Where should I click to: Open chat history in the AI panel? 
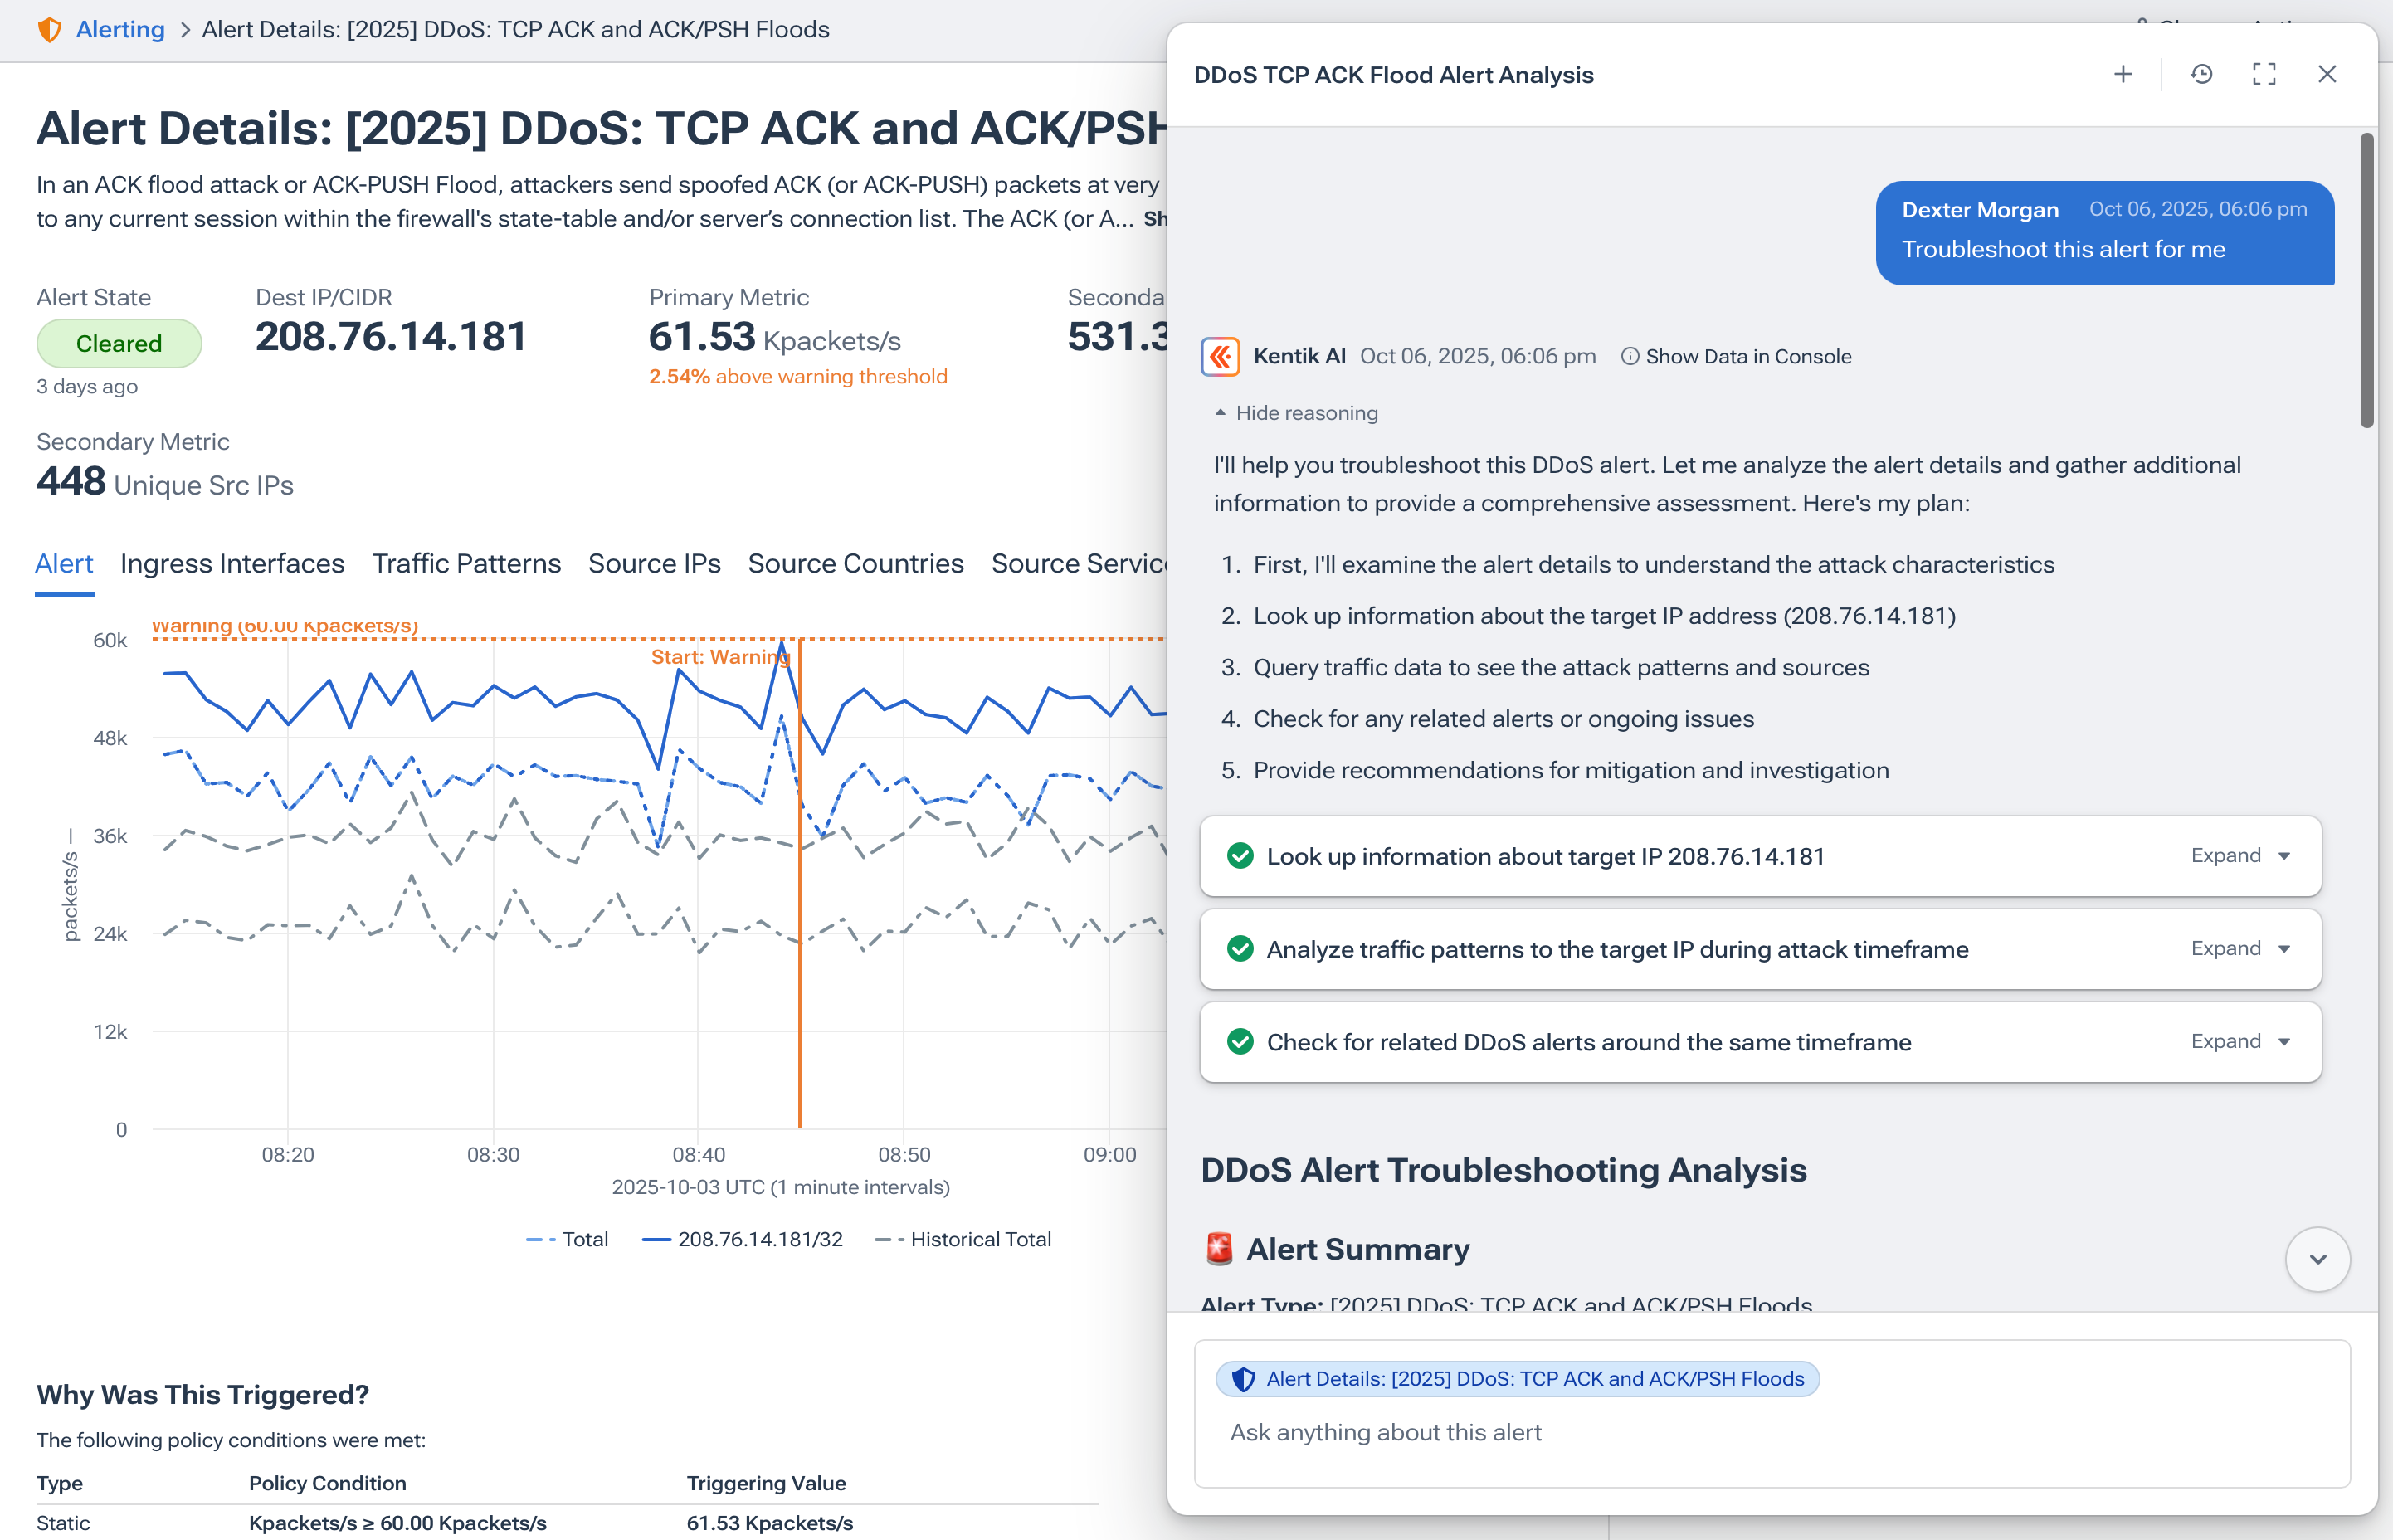pos(2200,74)
